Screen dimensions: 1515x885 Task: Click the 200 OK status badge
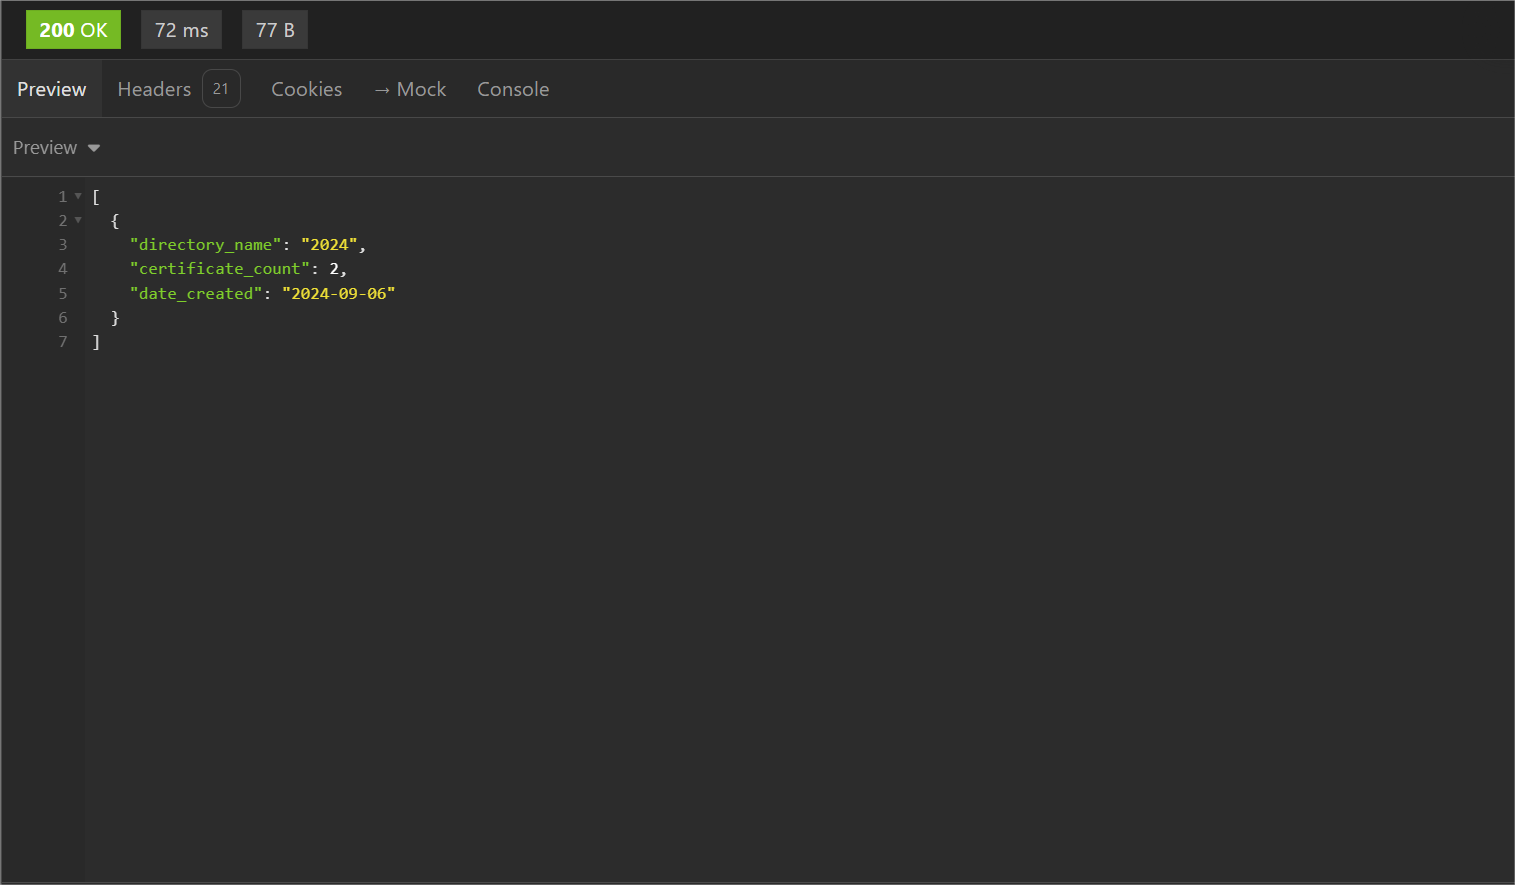(x=72, y=29)
